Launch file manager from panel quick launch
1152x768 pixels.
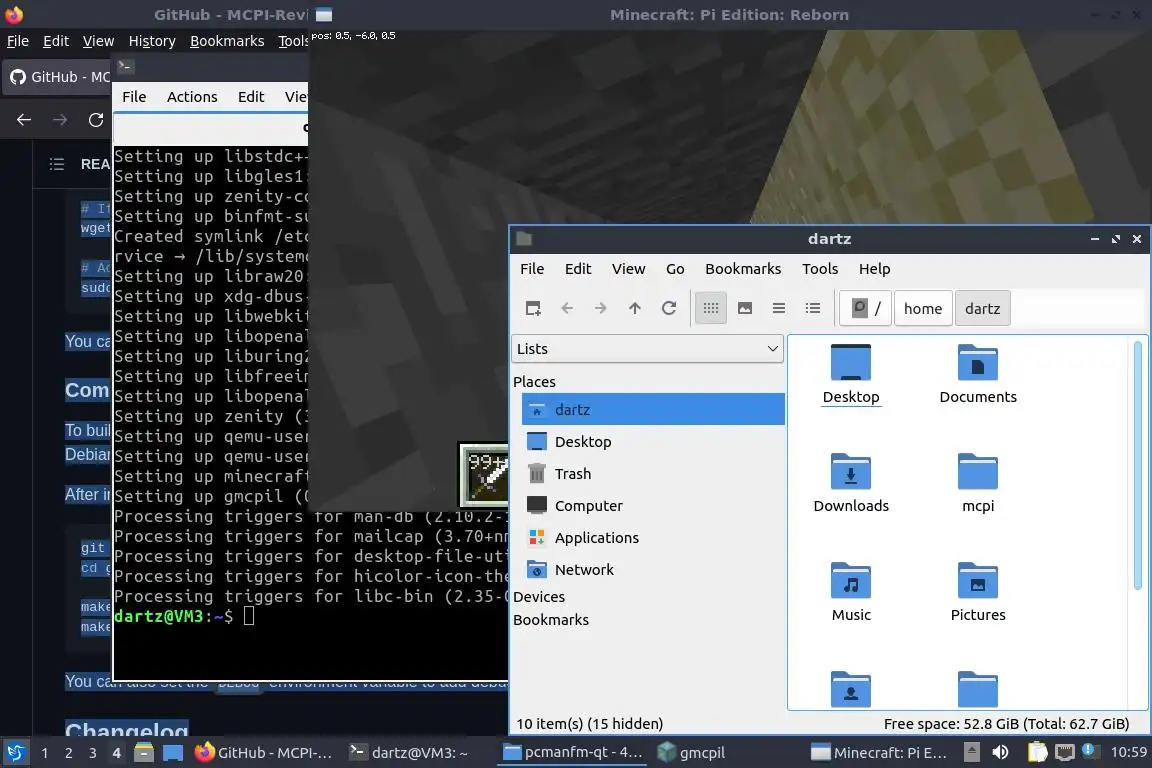coord(144,753)
